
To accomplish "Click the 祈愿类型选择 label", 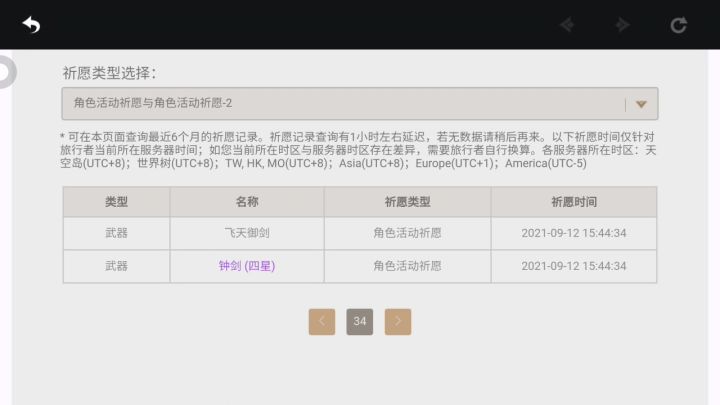I will tap(109, 73).
